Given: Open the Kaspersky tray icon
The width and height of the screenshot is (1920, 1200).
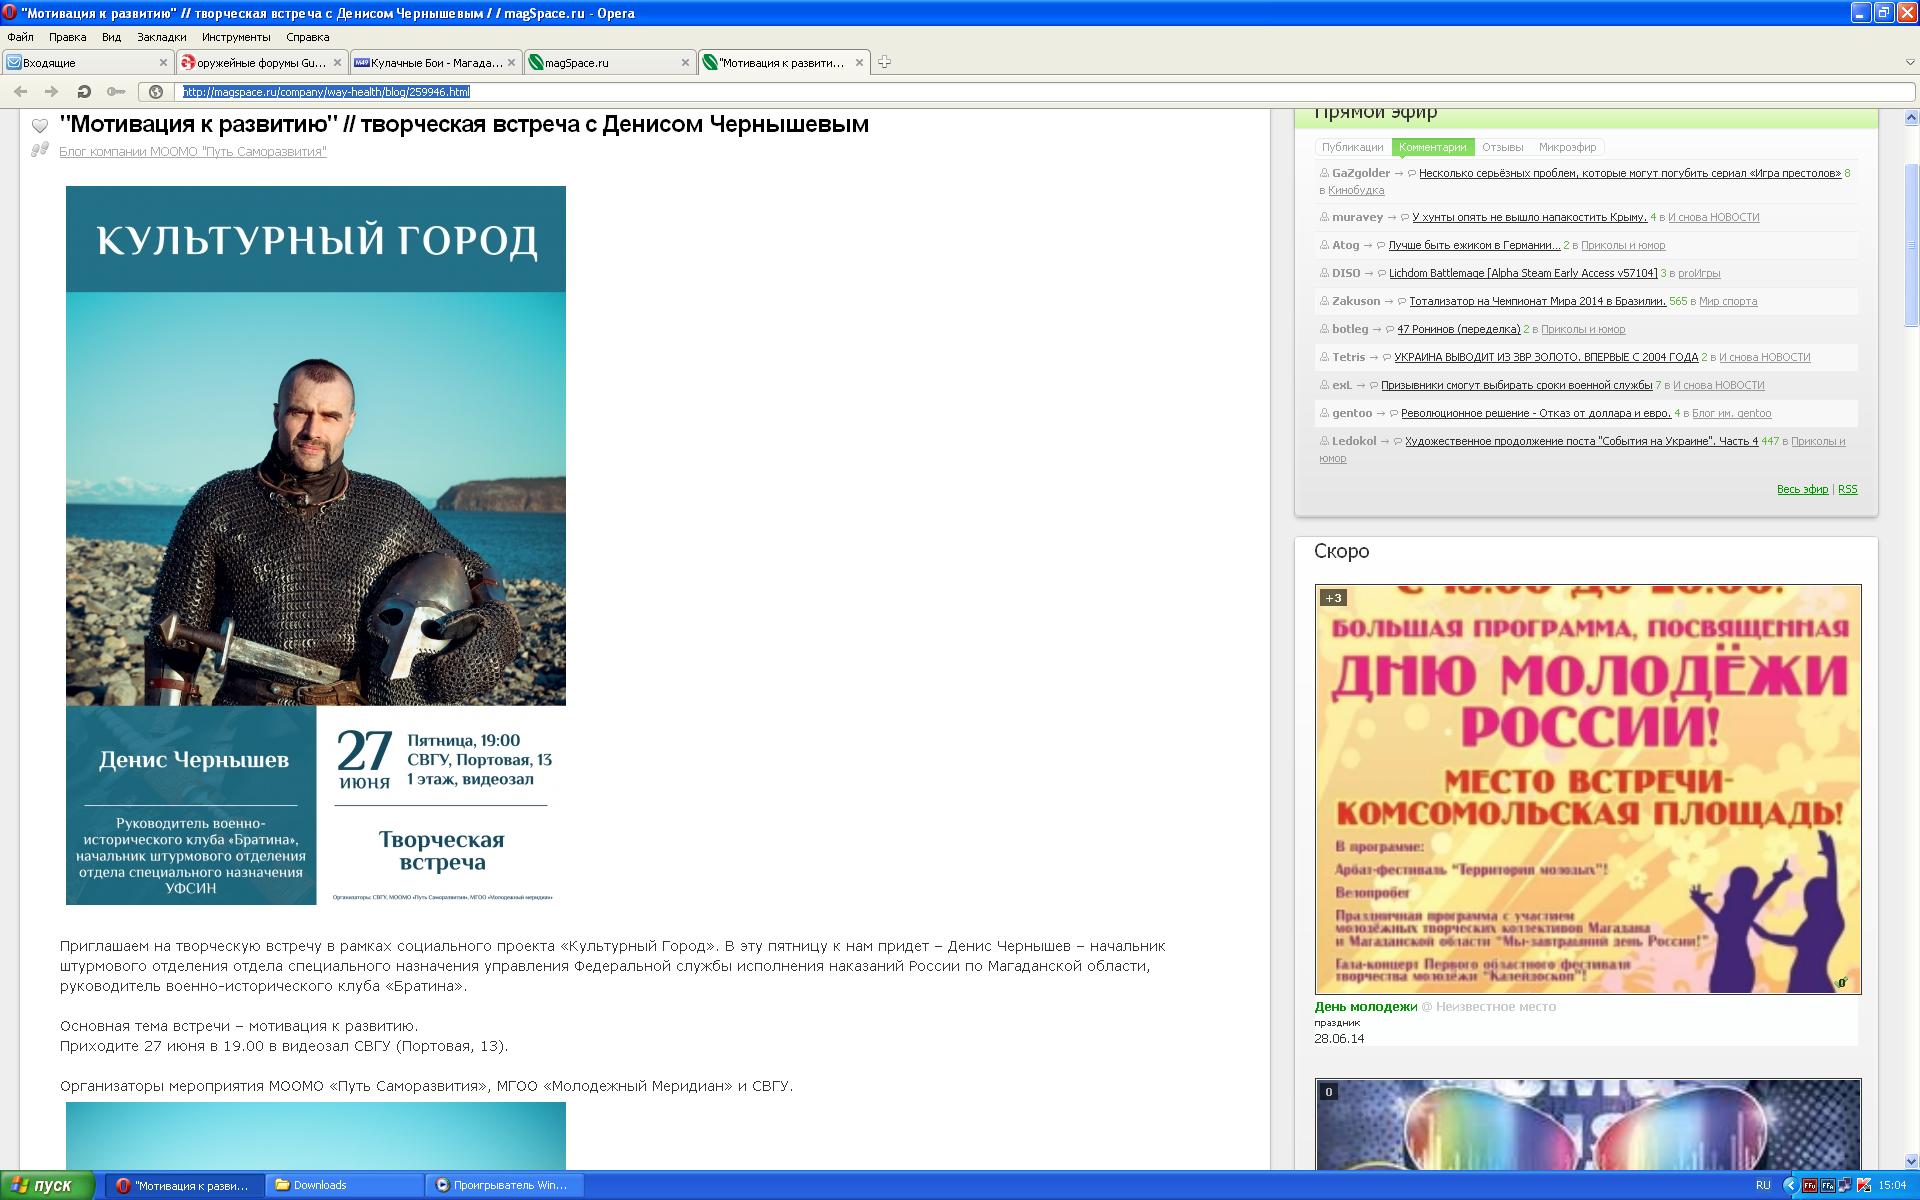Looking at the screenshot, I should coord(1863,1185).
